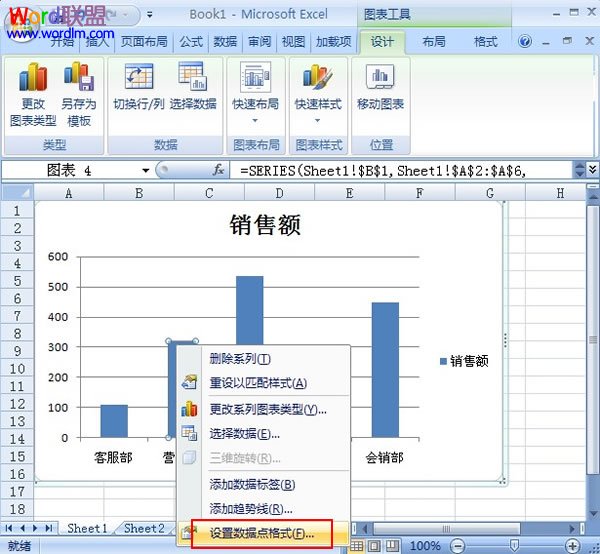
Task: Click the change series chart type menu icon
Action: [189, 409]
